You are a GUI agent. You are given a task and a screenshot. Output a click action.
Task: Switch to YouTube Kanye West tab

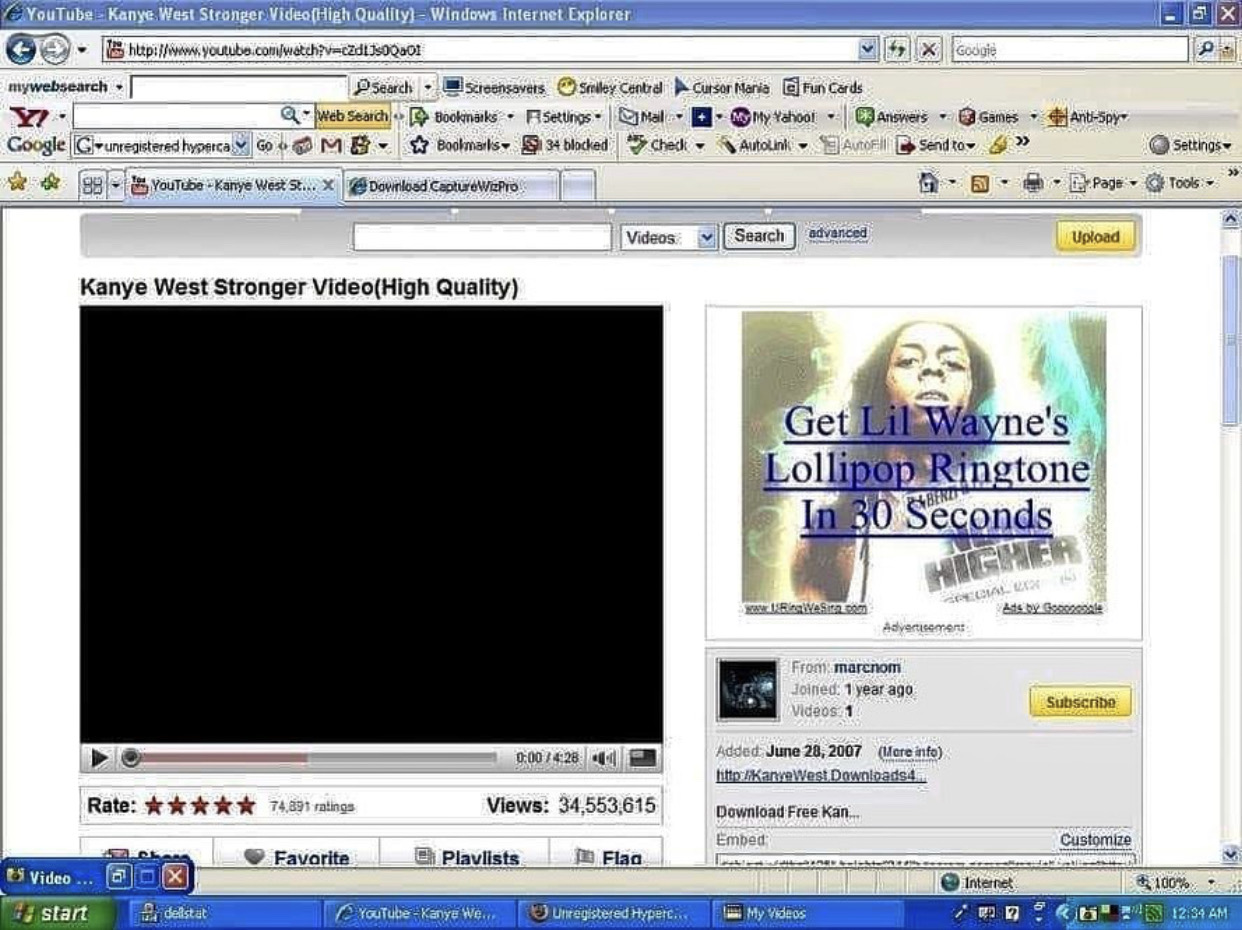point(233,185)
